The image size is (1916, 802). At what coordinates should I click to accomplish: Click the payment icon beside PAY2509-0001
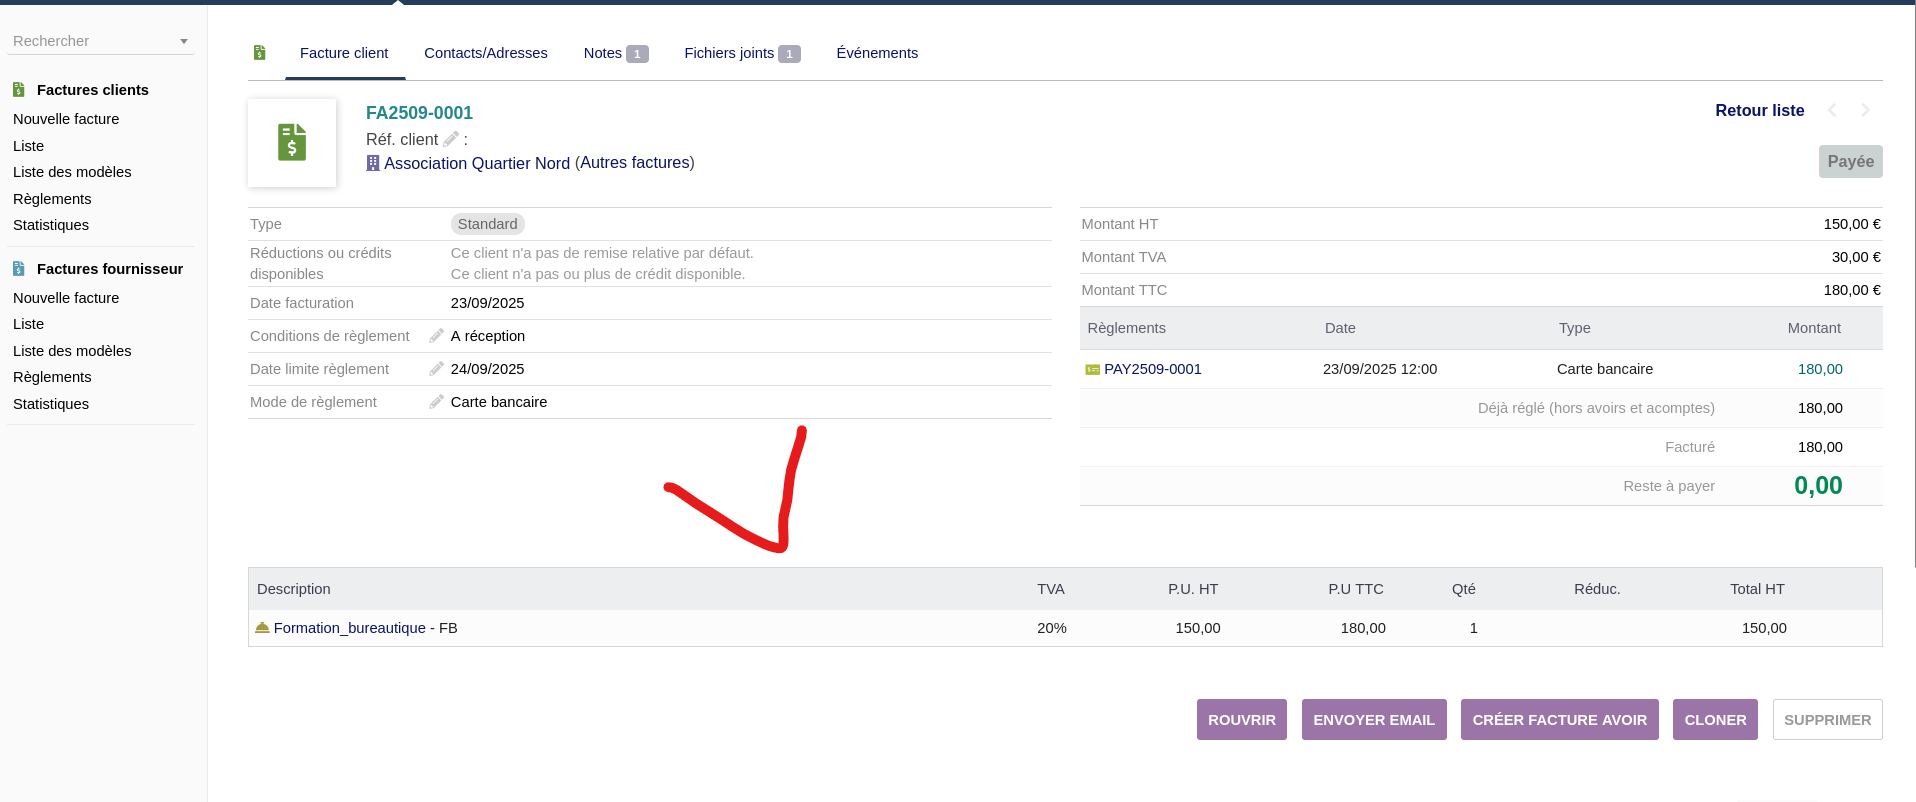point(1092,370)
